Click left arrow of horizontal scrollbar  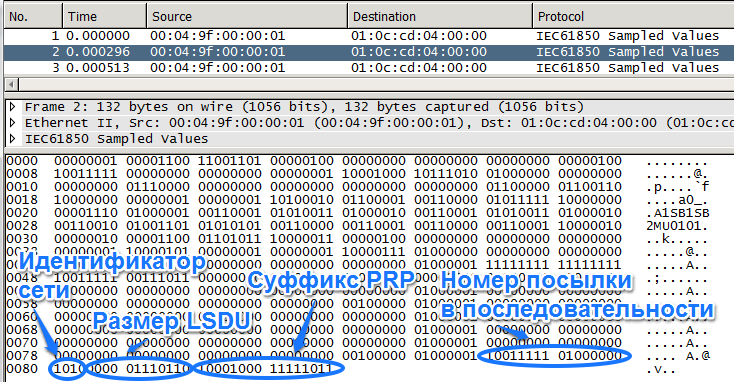pos(12,85)
